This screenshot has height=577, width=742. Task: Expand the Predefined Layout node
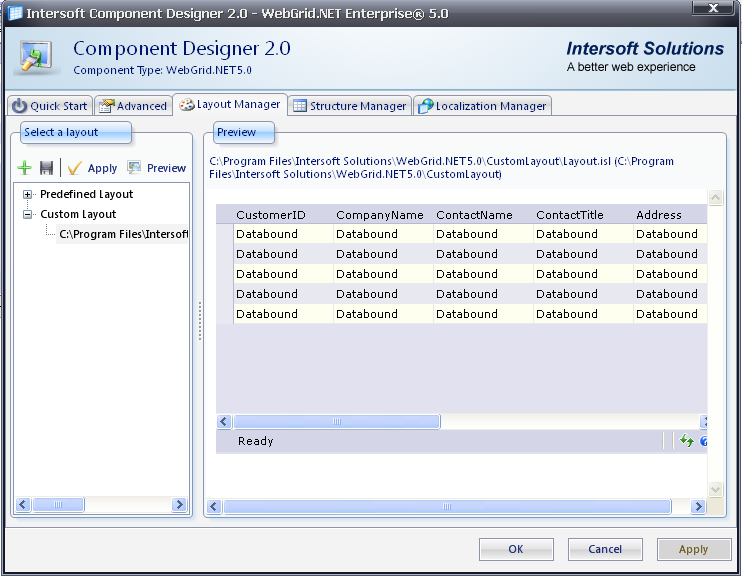27,194
